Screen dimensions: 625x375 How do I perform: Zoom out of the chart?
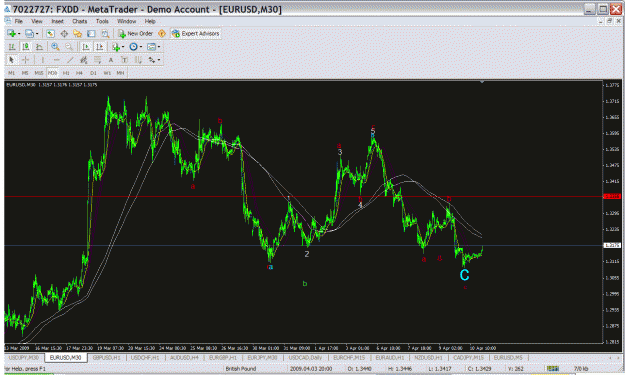(69, 47)
